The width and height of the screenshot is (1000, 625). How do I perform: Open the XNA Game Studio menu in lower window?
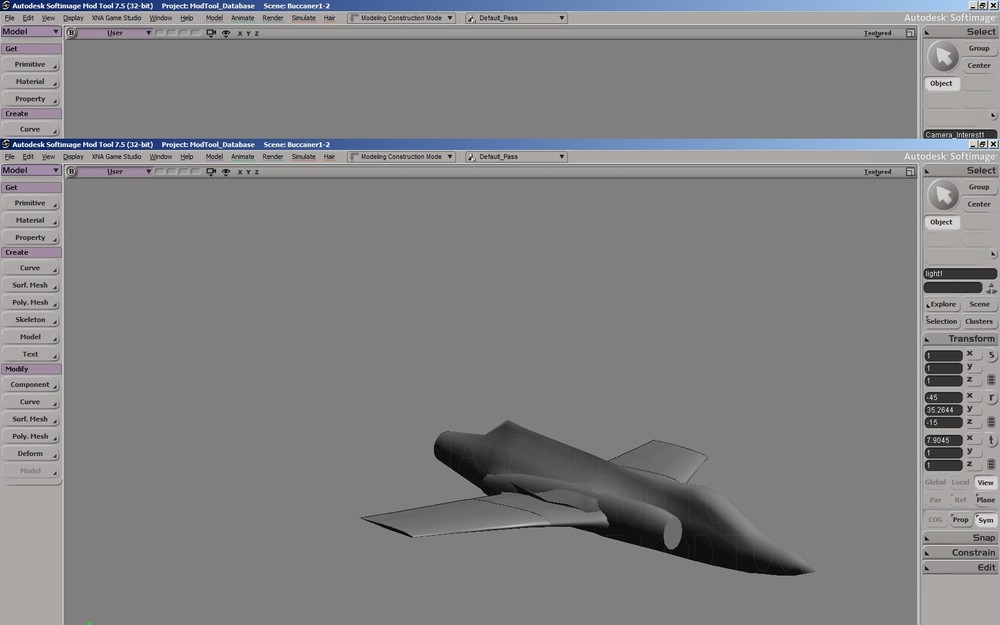117,157
